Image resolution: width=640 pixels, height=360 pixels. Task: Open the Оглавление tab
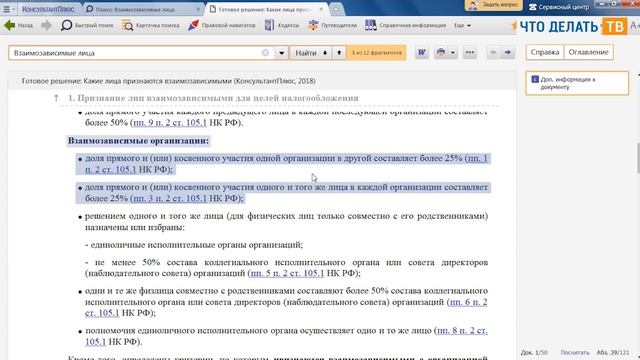[x=589, y=52]
